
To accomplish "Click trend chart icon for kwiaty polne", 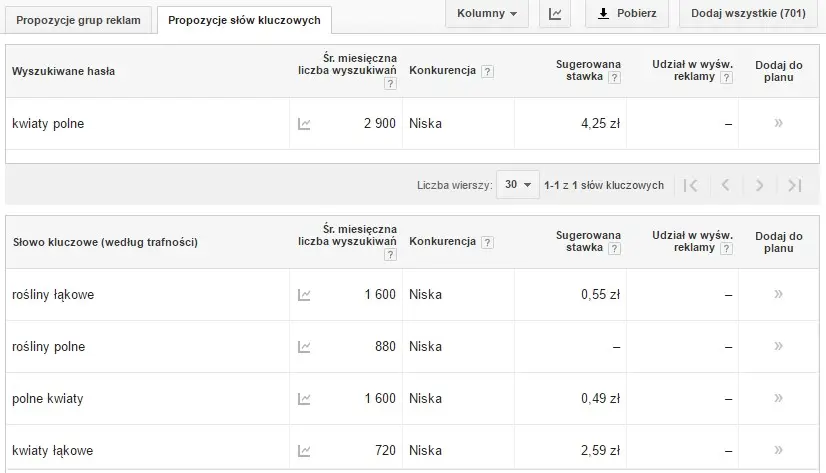I will click(304, 124).
